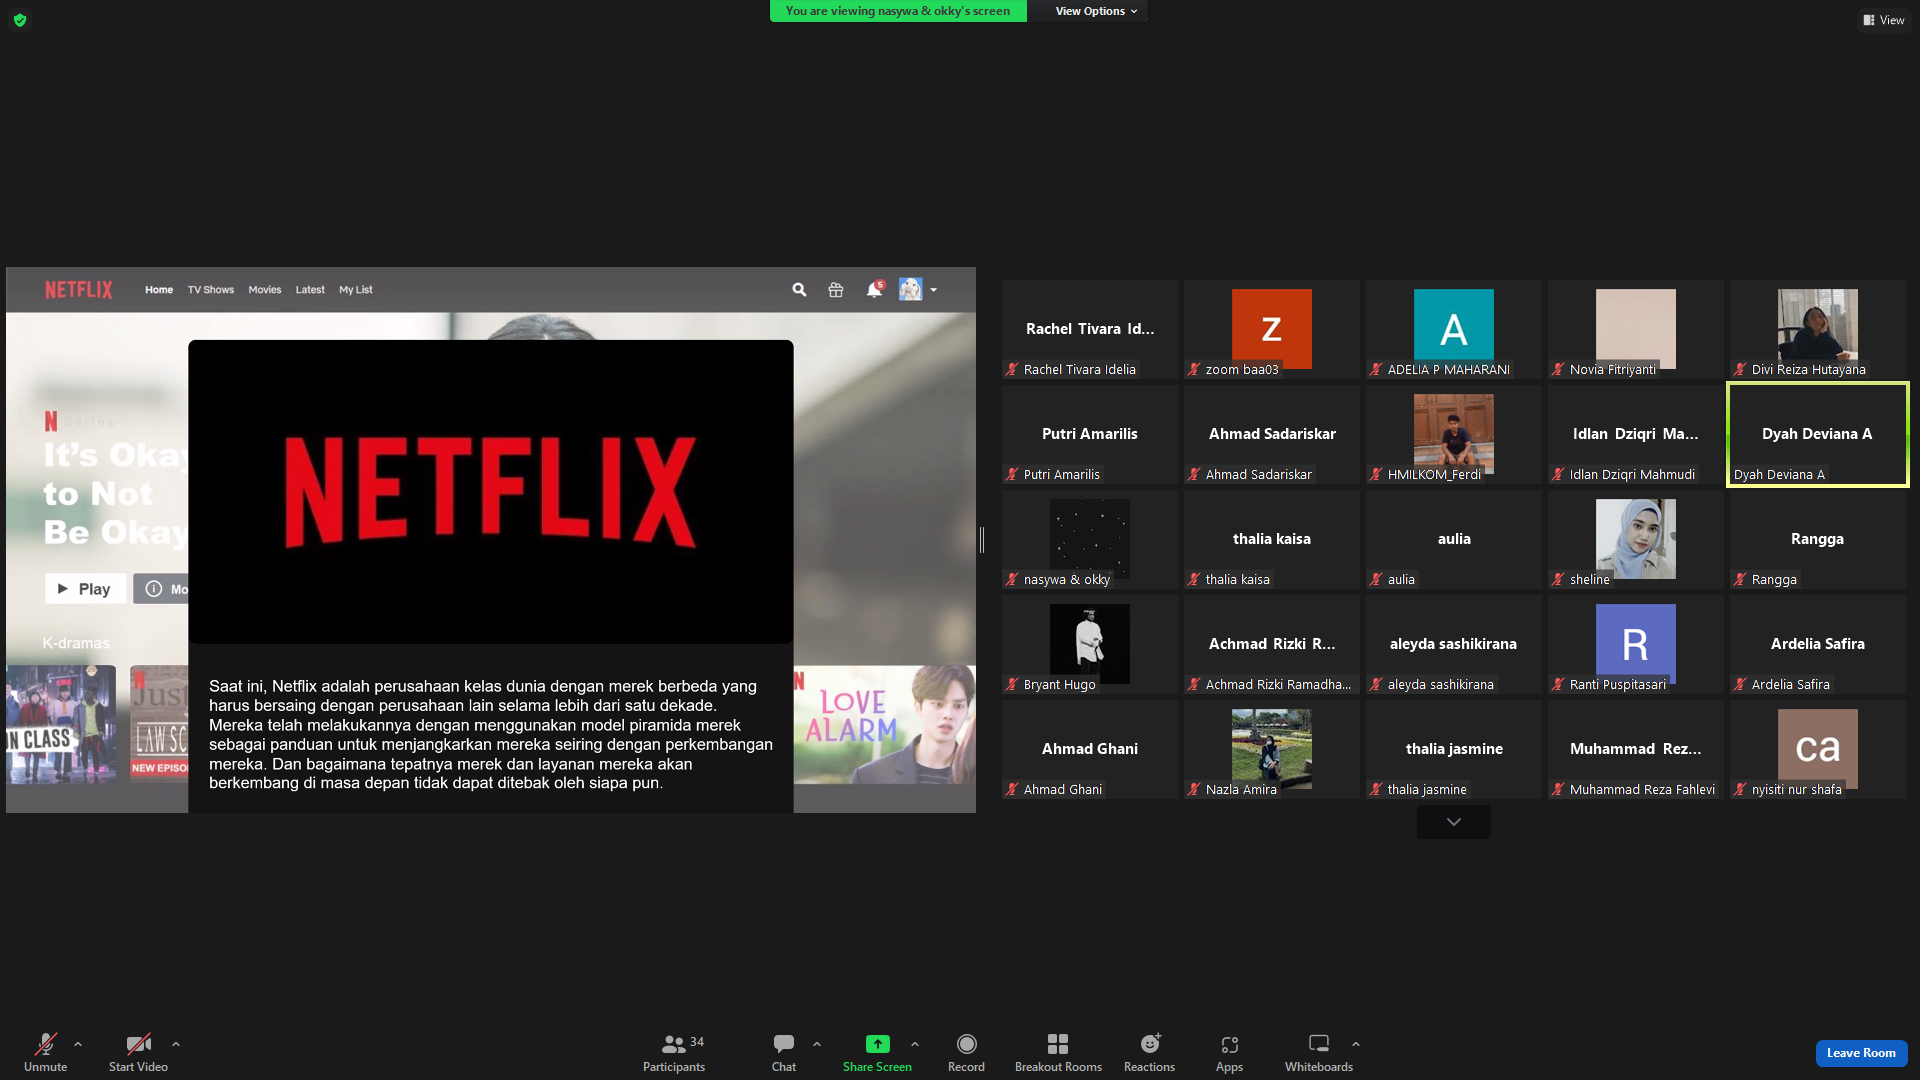The height and width of the screenshot is (1080, 1920).
Task: Click muted mic icon for aulia
Action: click(x=1376, y=579)
